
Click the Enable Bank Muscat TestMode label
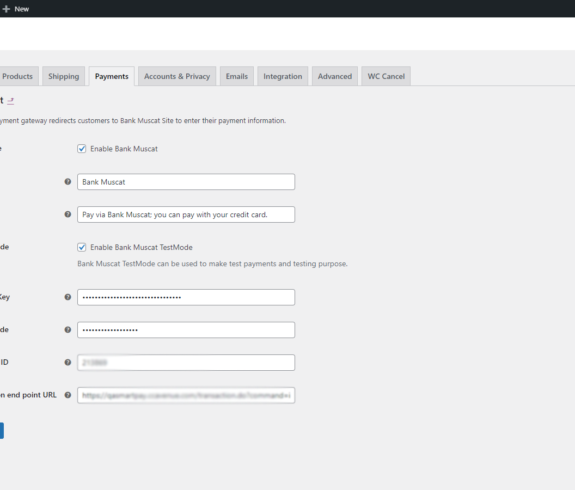tap(142, 248)
